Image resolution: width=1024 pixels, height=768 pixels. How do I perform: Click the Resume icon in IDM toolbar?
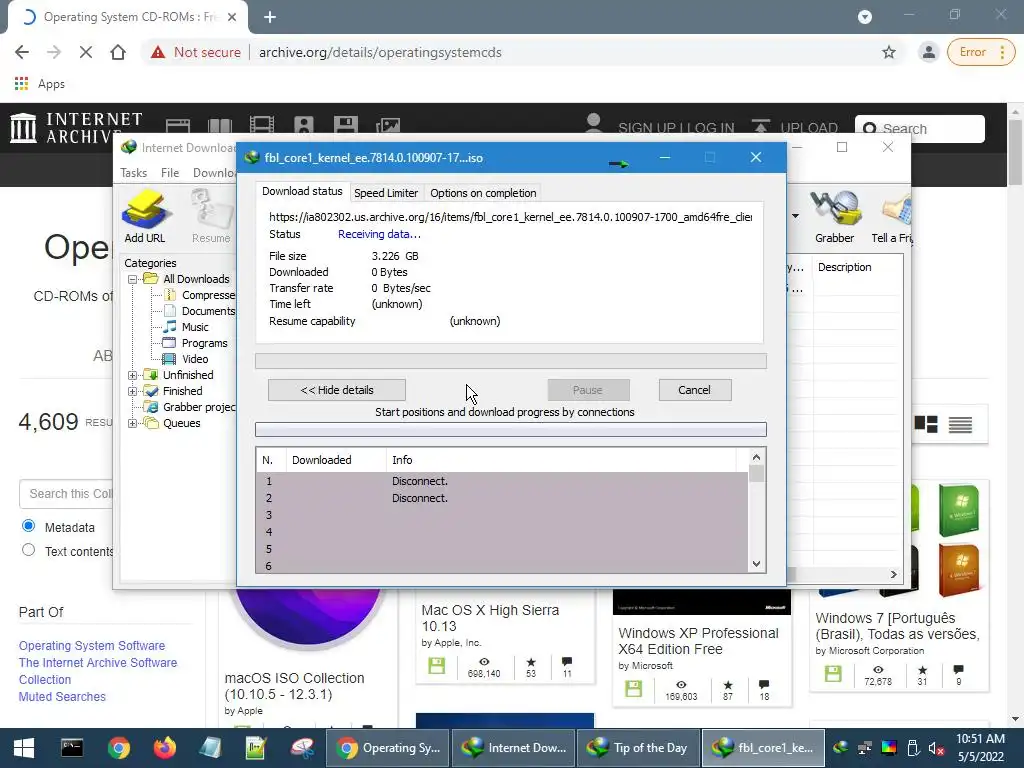coord(211,216)
